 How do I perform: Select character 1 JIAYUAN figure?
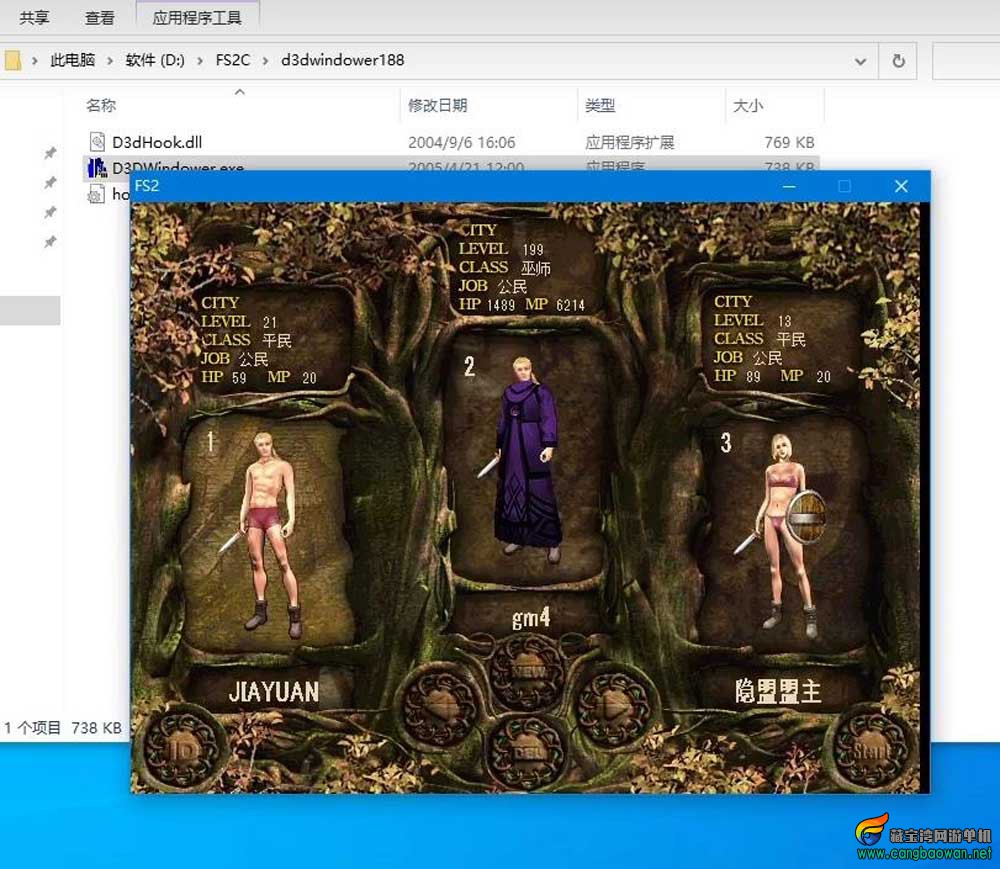pyautogui.click(x=270, y=534)
